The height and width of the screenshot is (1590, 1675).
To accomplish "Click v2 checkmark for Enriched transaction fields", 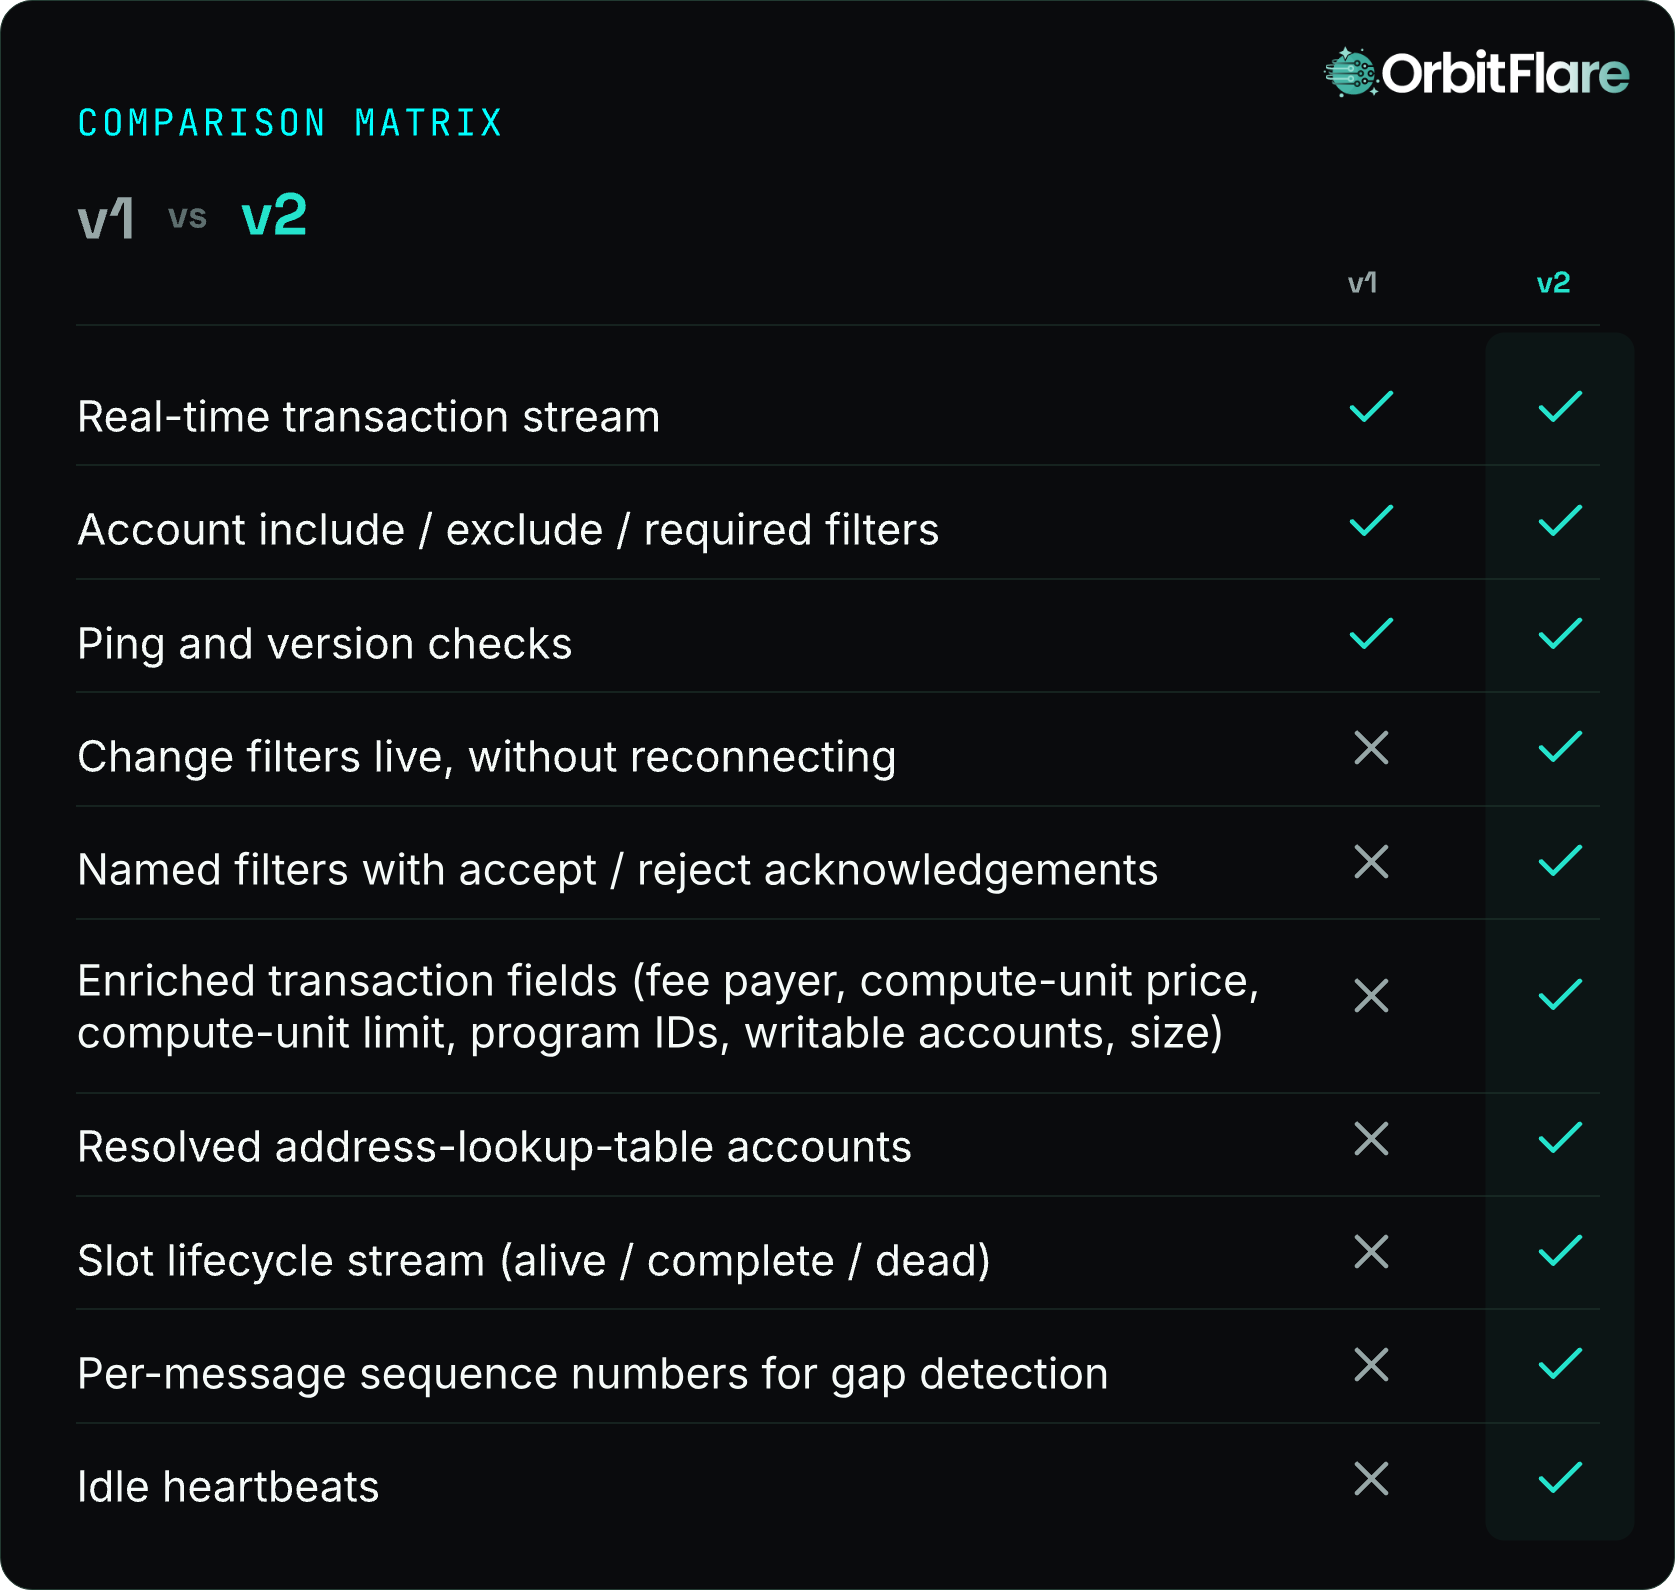I will [x=1560, y=994].
